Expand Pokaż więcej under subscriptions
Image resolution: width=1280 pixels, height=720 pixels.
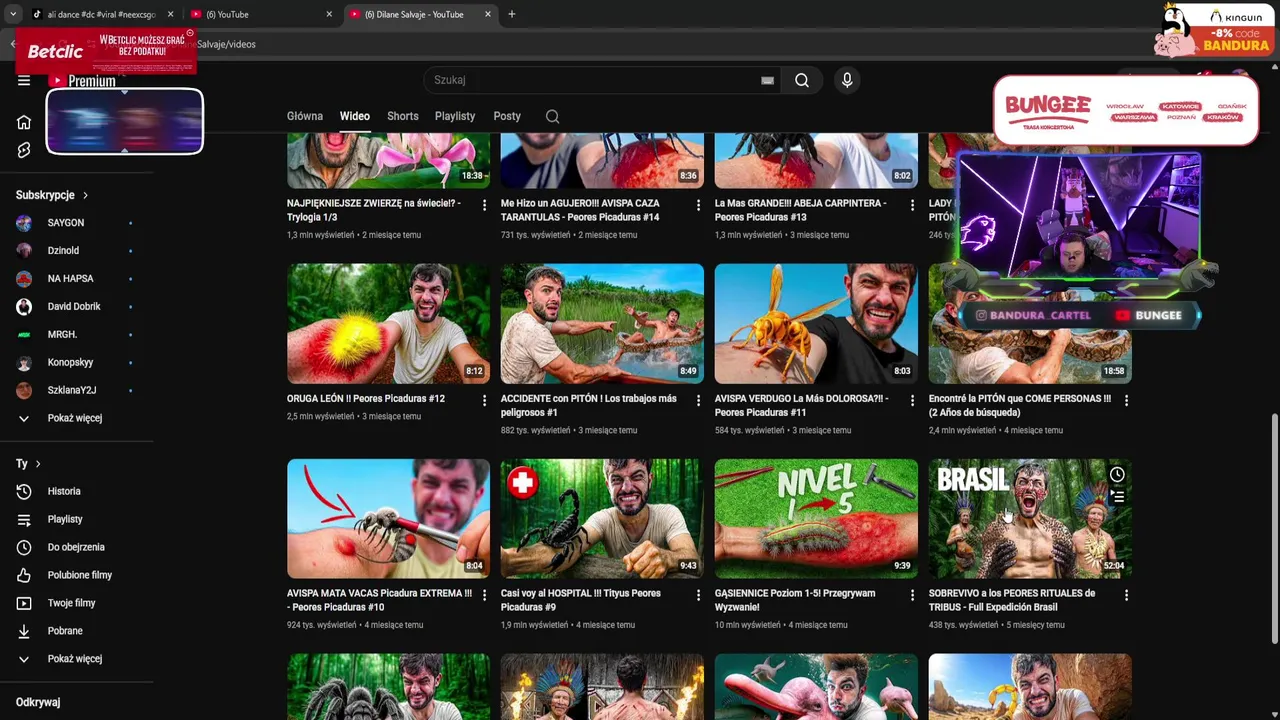77,418
